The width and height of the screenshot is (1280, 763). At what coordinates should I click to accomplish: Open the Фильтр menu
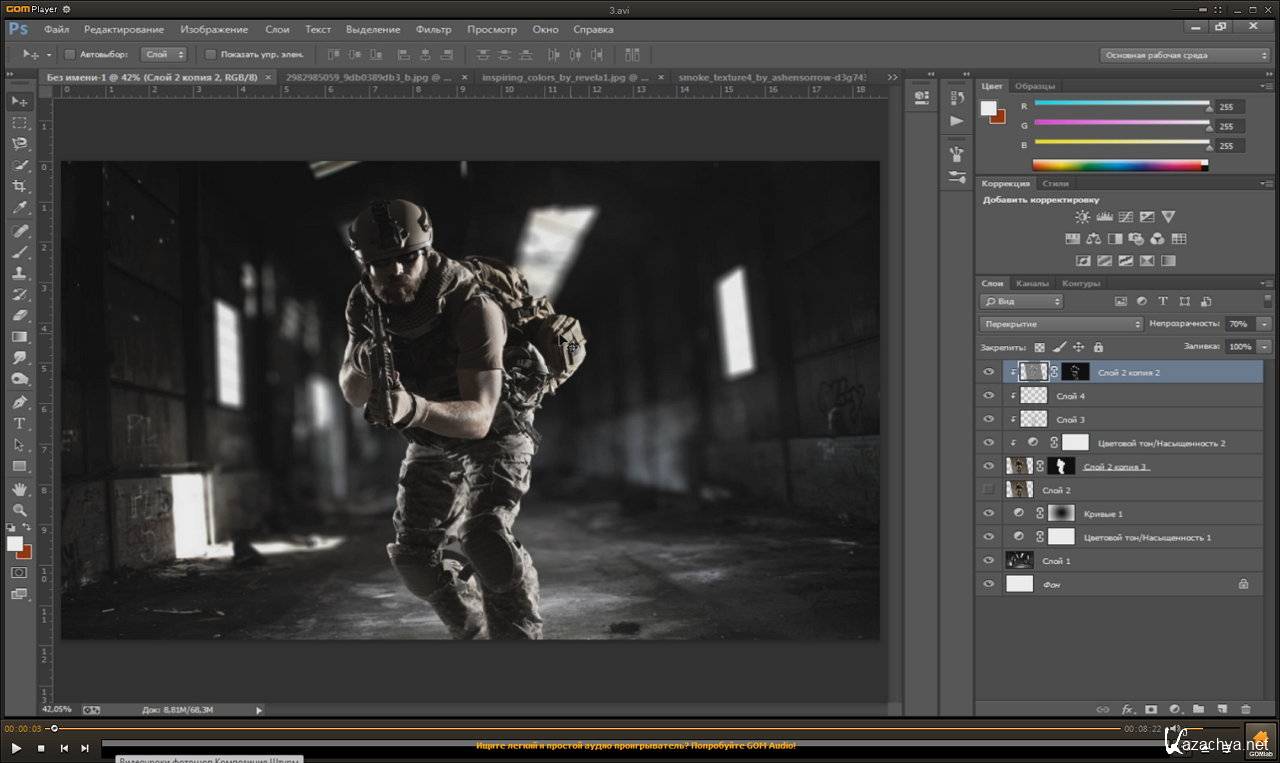pos(433,30)
